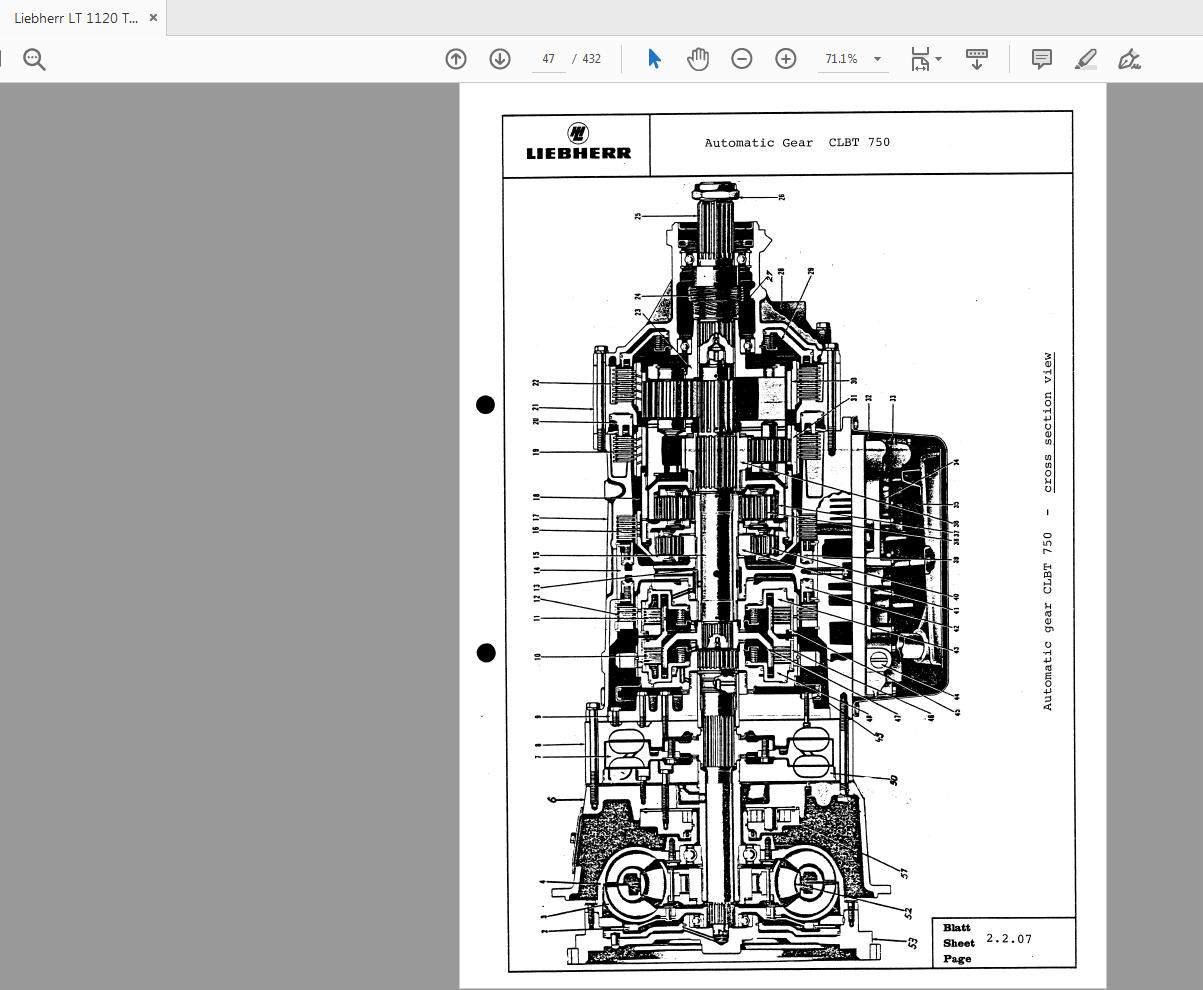The height and width of the screenshot is (990, 1203).
Task: Activate the selection arrow tool
Action: pos(654,59)
